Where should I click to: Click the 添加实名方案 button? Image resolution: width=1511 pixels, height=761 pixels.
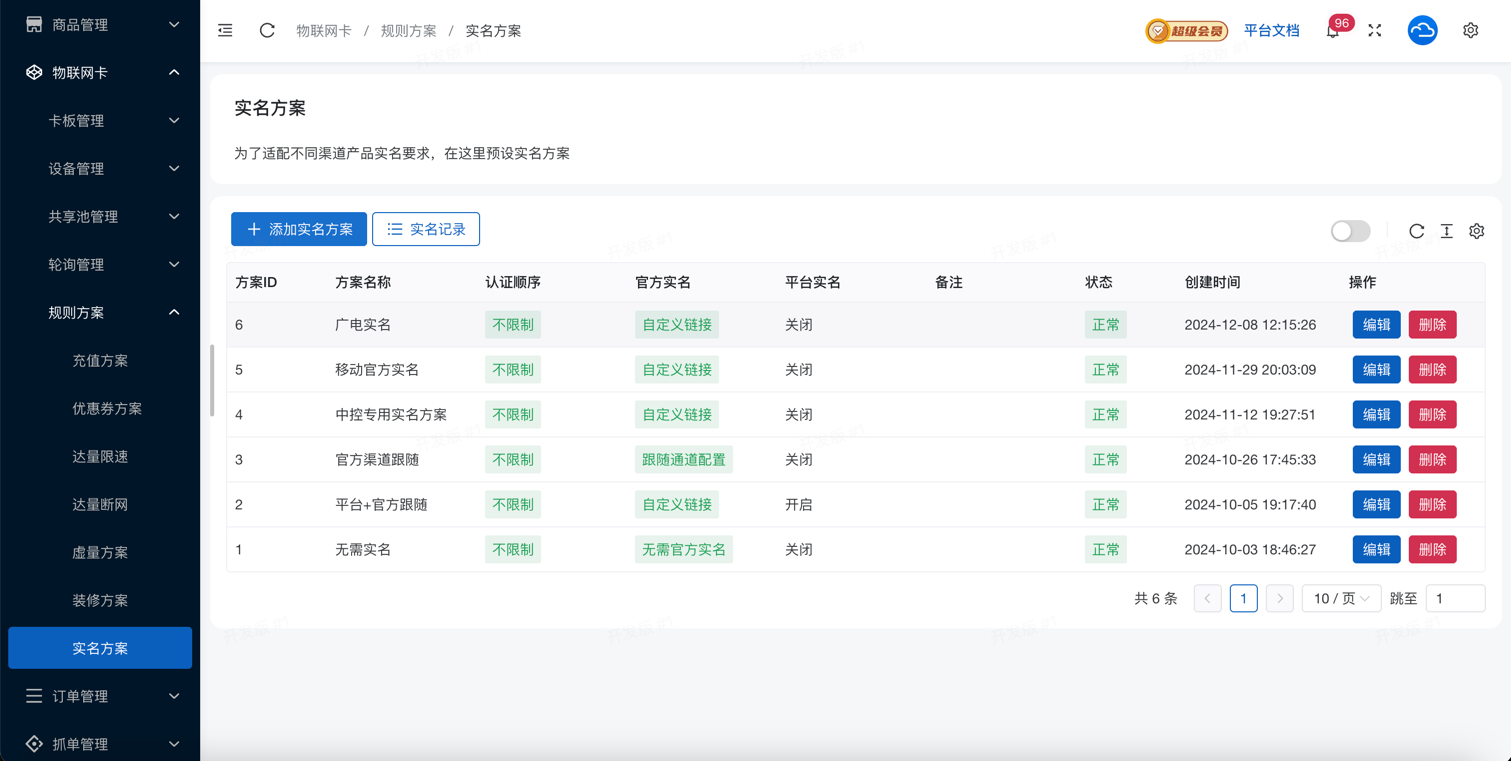tap(299, 229)
